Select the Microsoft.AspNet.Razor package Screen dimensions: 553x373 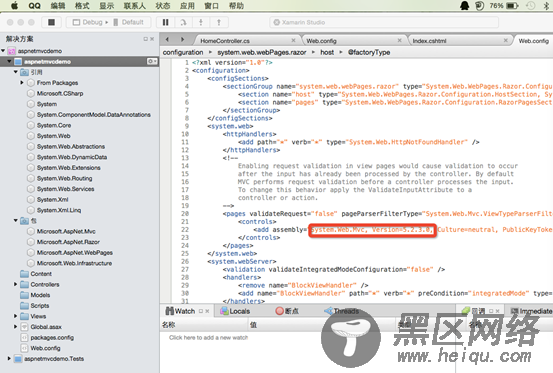(x=68, y=242)
